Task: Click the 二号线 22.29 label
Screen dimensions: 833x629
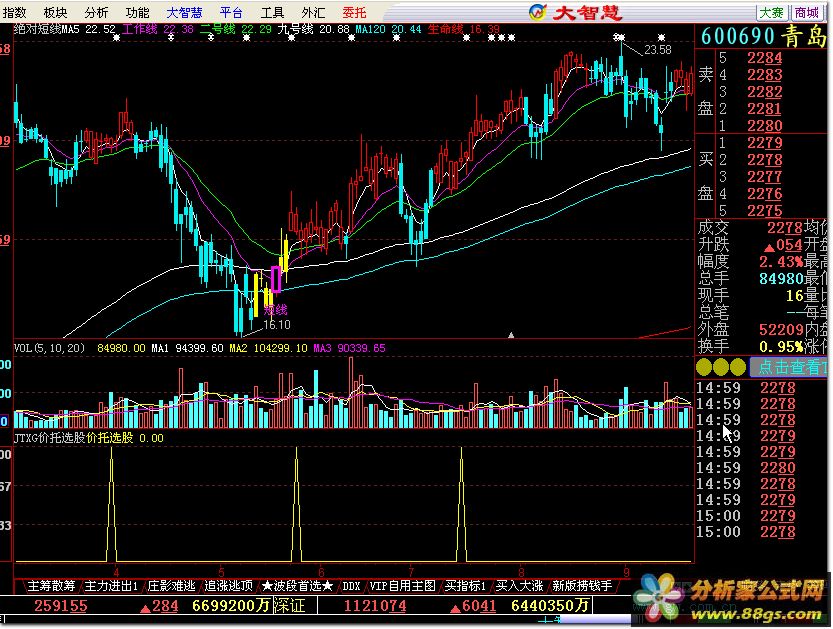Action: [235, 29]
